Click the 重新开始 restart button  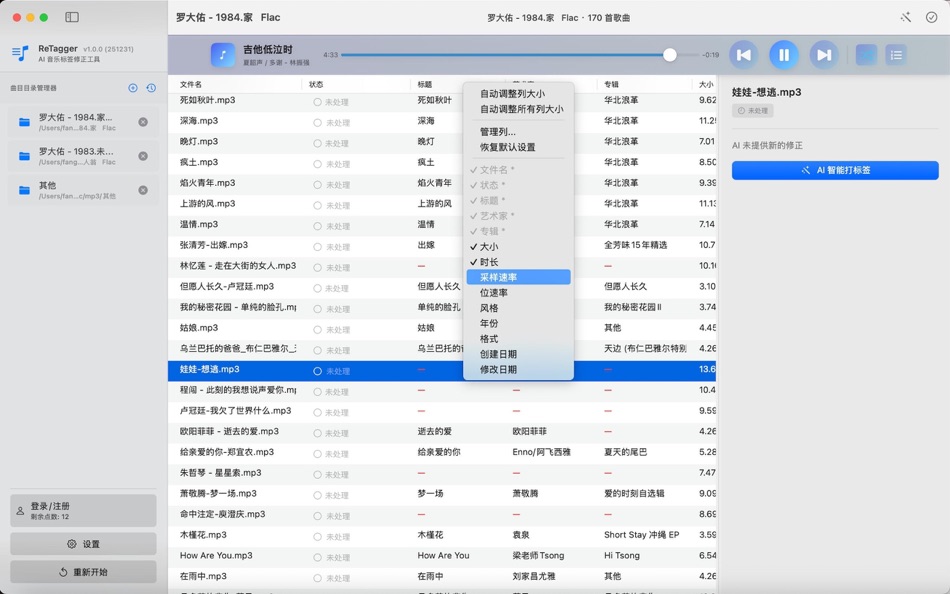pos(83,571)
